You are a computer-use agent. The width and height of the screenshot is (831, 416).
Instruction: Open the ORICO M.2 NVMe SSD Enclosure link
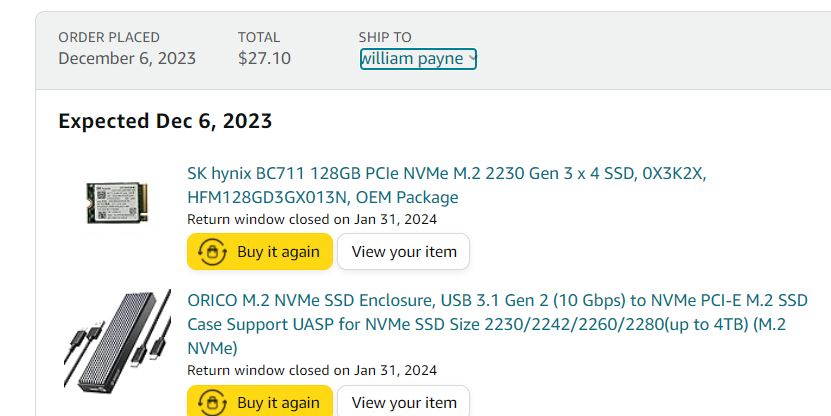tap(497, 324)
